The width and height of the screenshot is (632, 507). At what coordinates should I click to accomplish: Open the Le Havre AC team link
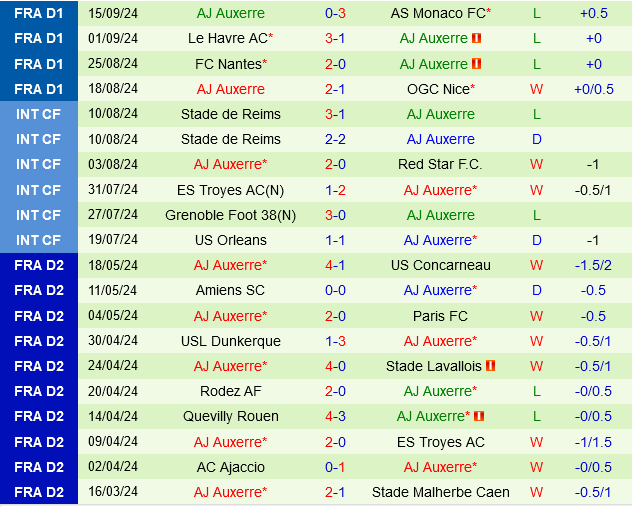pyautogui.click(x=230, y=39)
